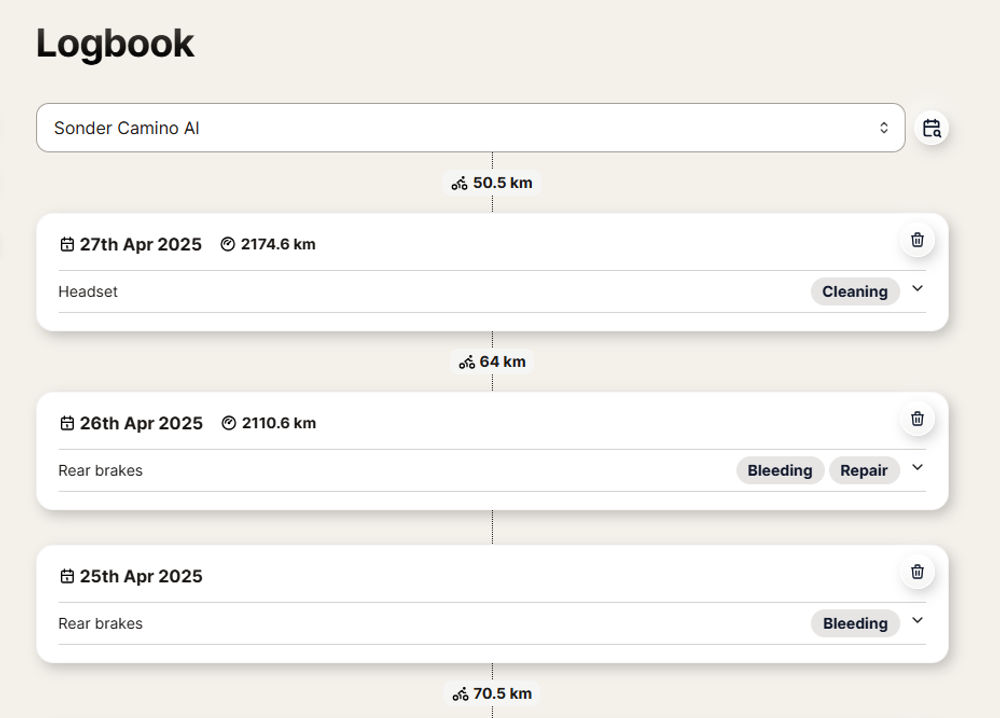Click Bleeding tag on 25th Apr entry
The height and width of the screenshot is (718, 1000).
pos(855,623)
